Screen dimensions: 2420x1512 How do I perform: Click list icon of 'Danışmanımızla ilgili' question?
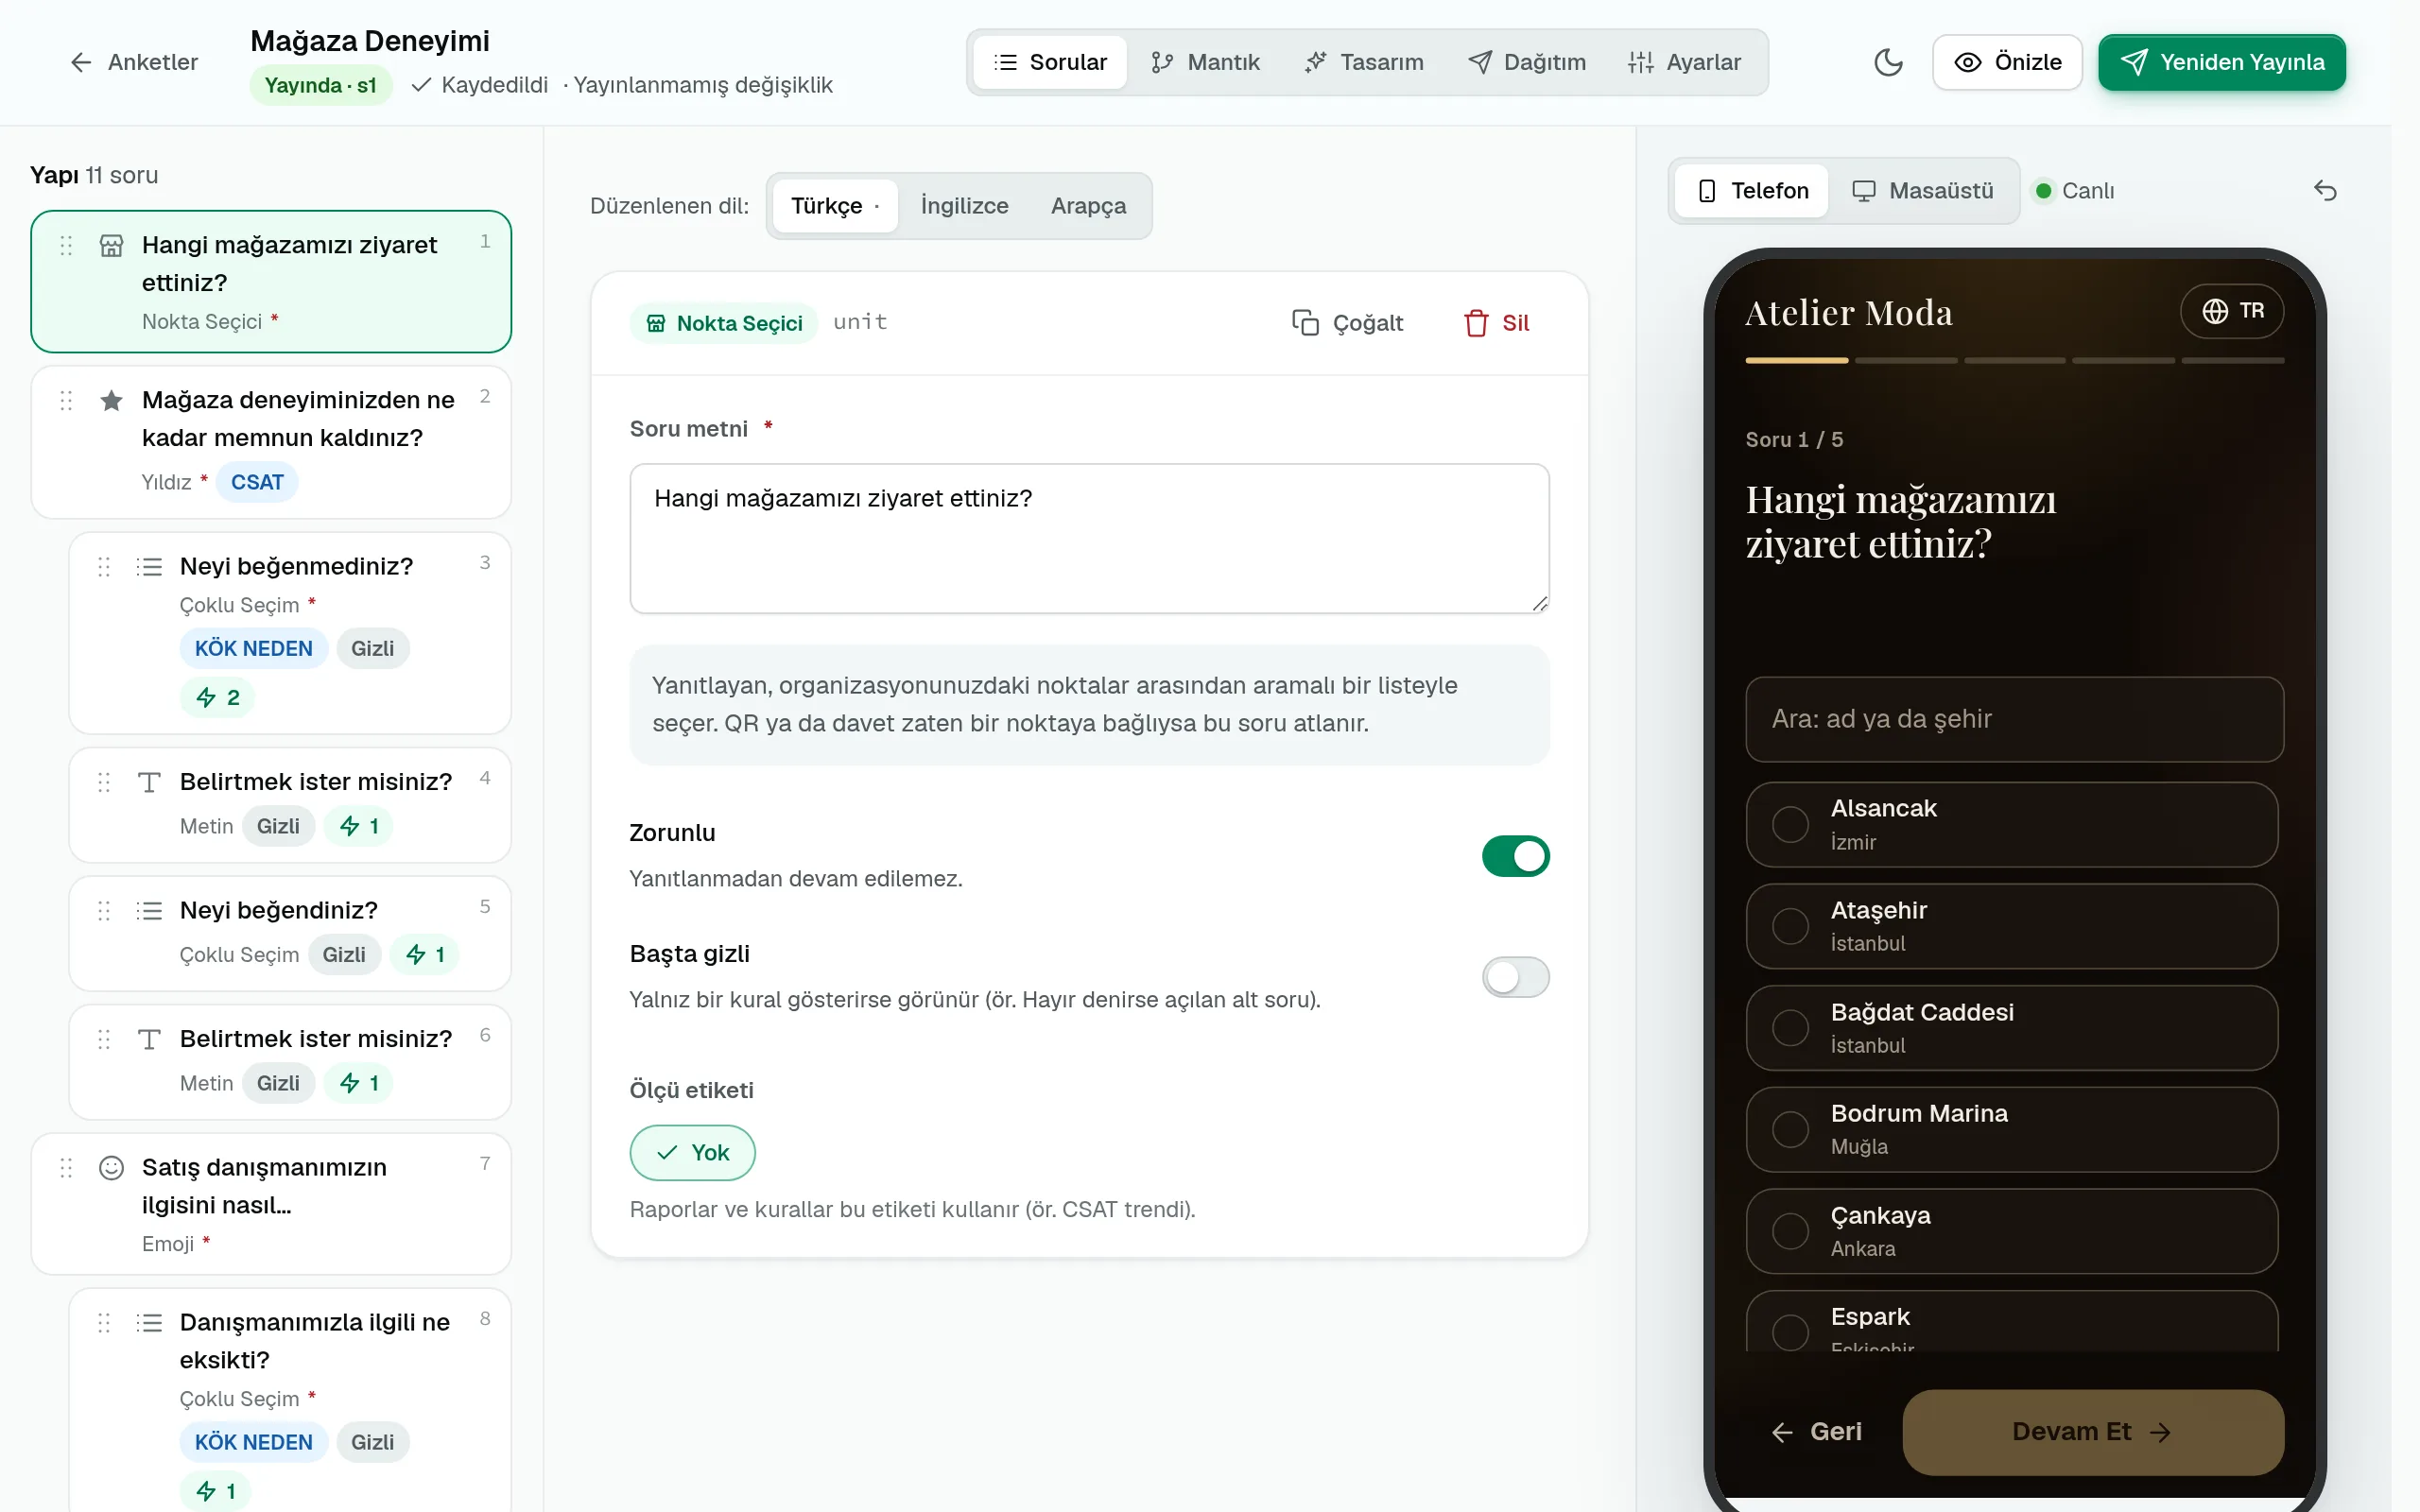pyautogui.click(x=149, y=1323)
